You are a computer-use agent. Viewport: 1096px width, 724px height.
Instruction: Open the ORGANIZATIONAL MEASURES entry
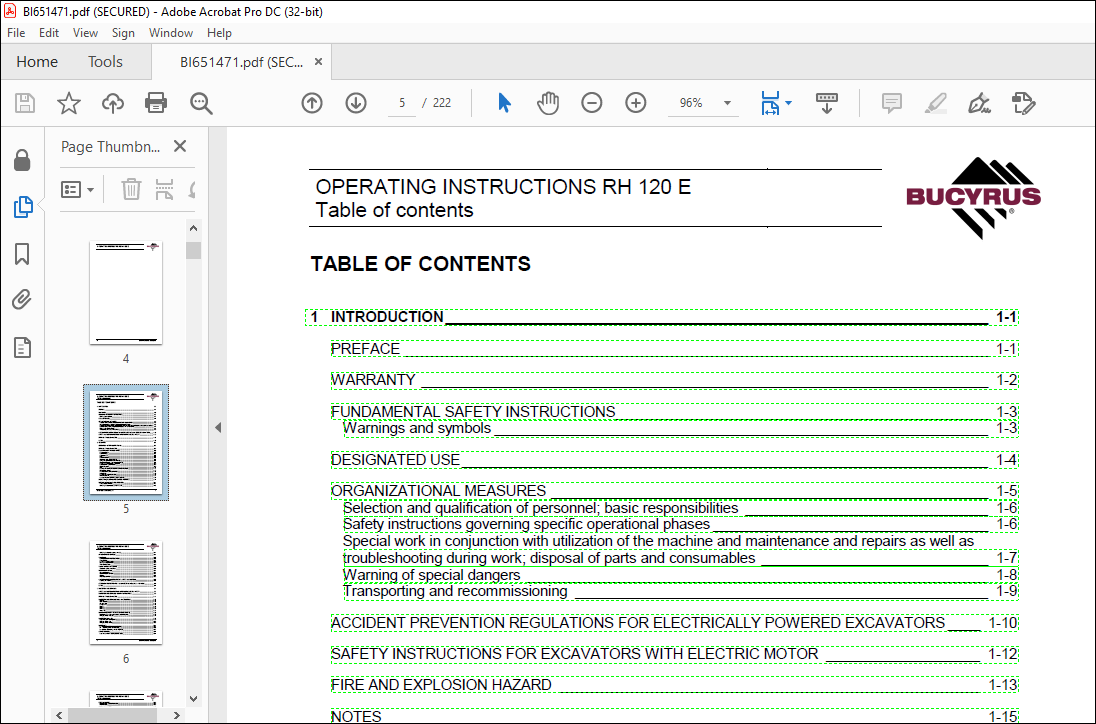coord(675,491)
